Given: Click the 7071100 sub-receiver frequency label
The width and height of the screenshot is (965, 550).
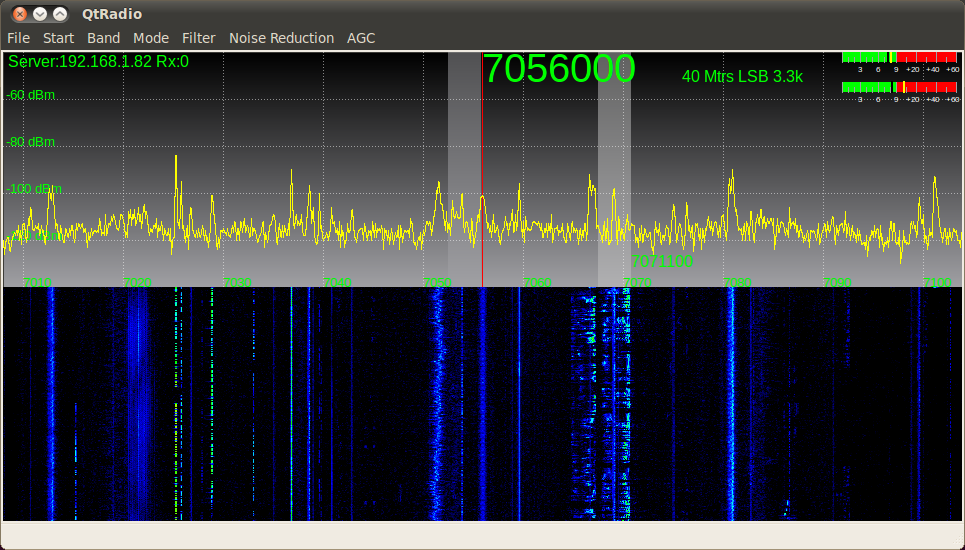Looking at the screenshot, I should [x=662, y=261].
